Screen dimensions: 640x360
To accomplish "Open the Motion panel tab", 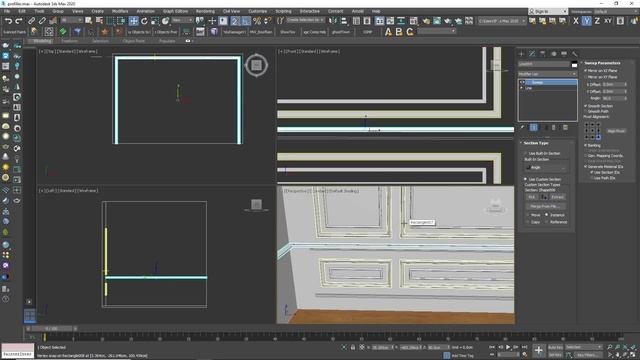I will (x=553, y=53).
